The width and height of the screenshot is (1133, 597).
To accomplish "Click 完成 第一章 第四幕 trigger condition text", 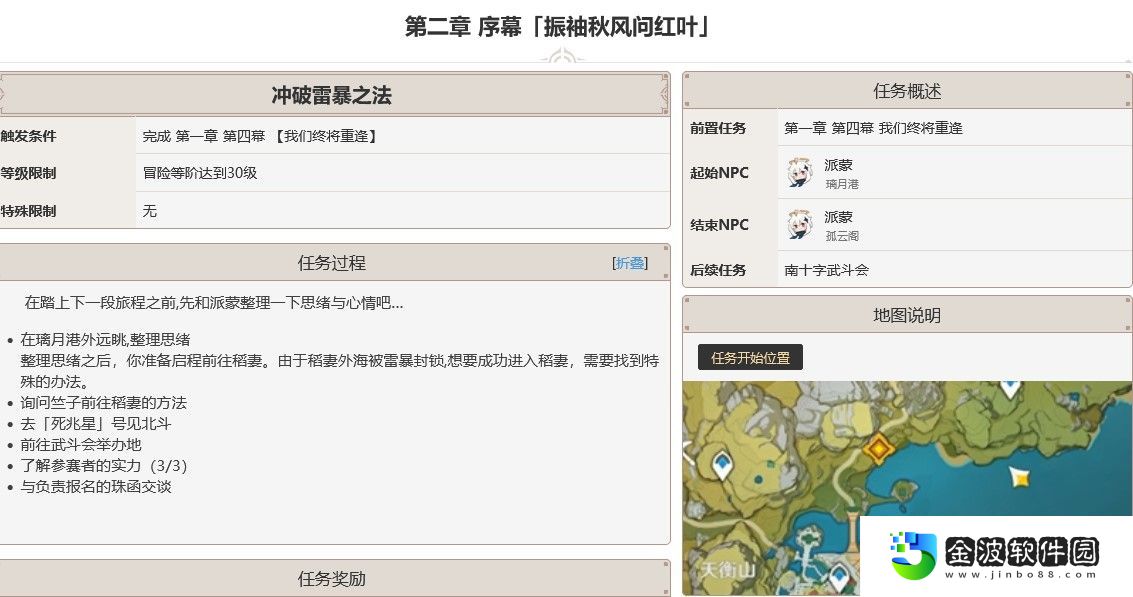I will [260, 136].
